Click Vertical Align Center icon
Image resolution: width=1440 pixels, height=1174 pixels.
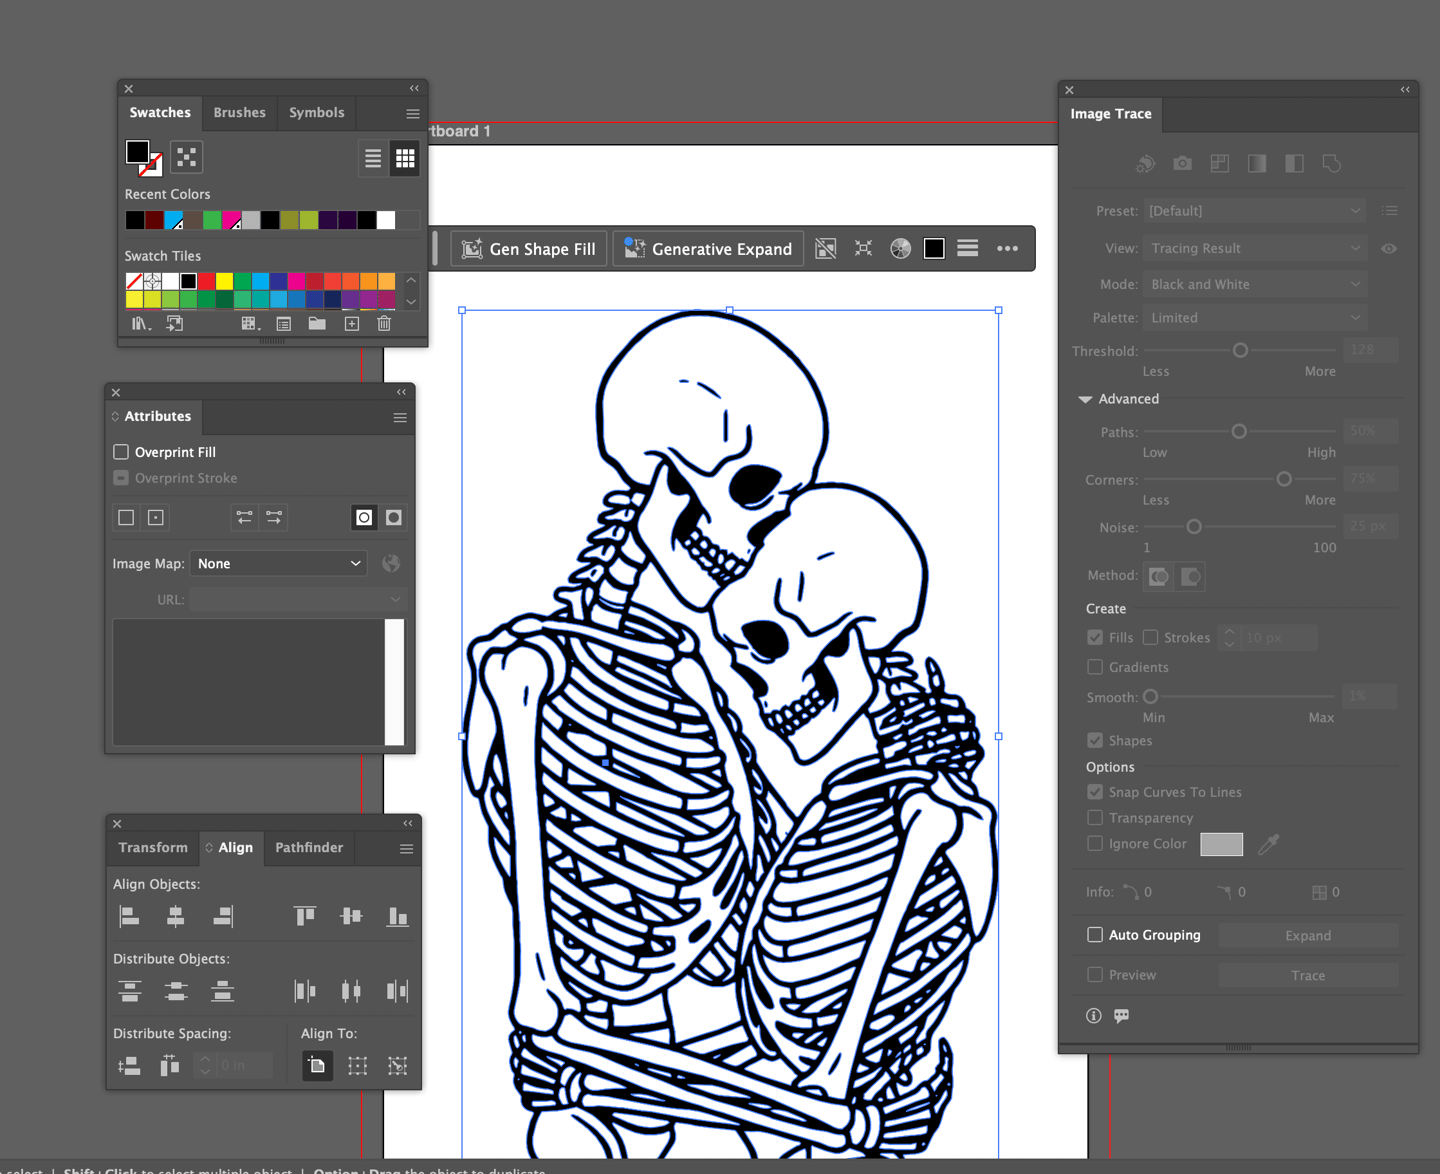click(x=351, y=916)
